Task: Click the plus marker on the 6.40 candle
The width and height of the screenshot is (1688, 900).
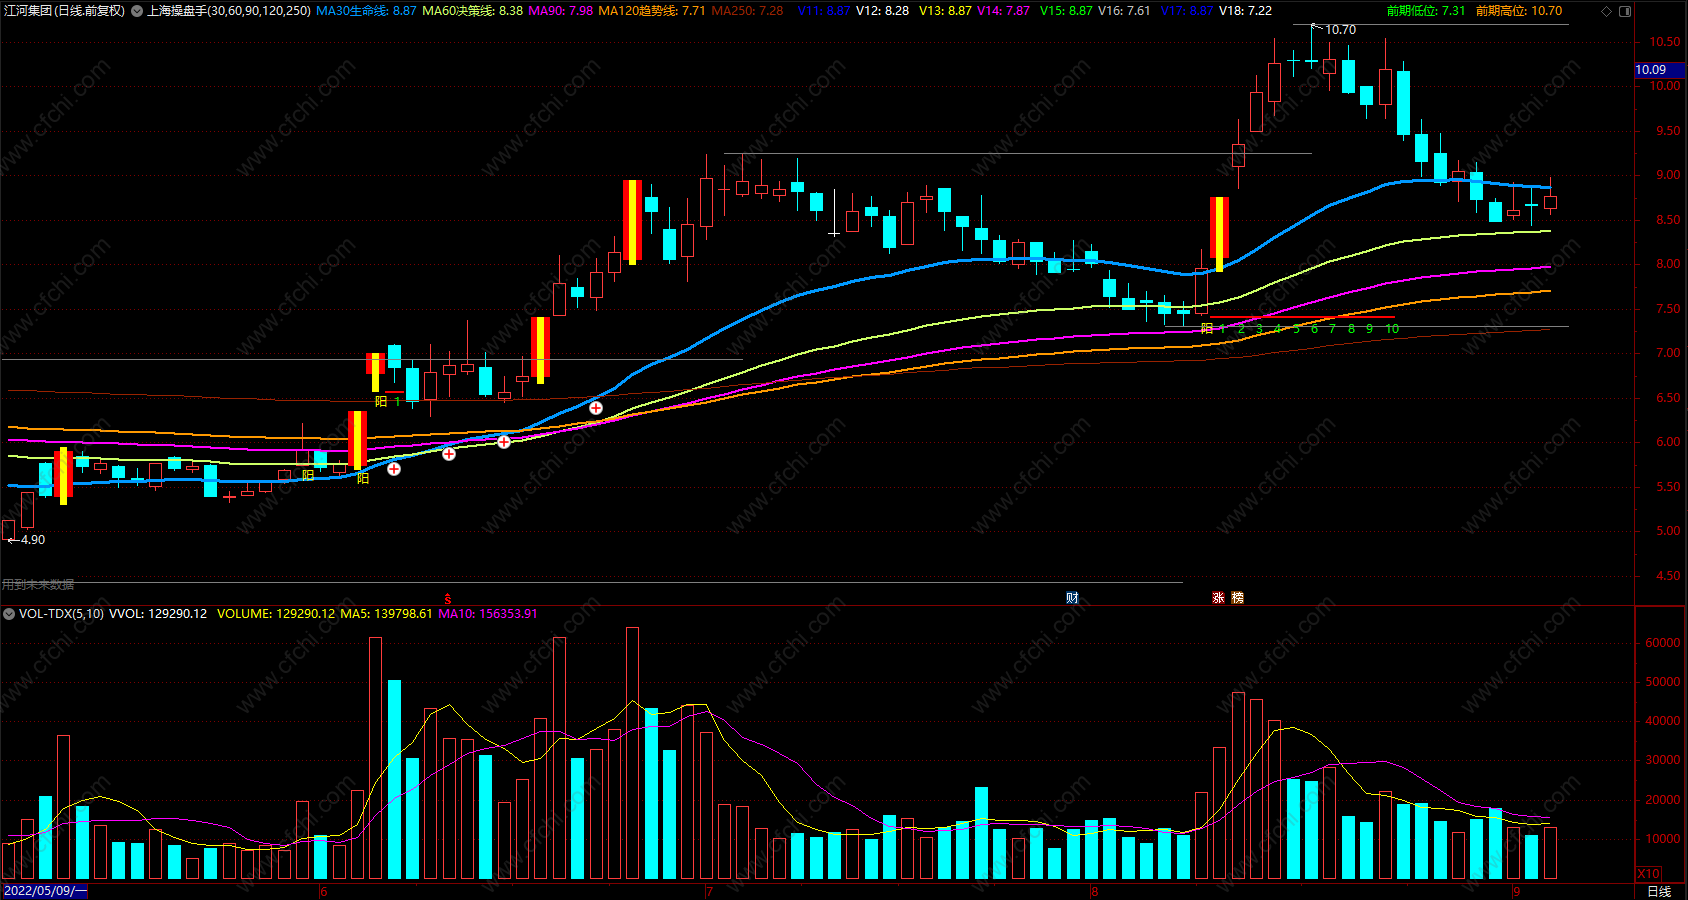Action: 596,408
